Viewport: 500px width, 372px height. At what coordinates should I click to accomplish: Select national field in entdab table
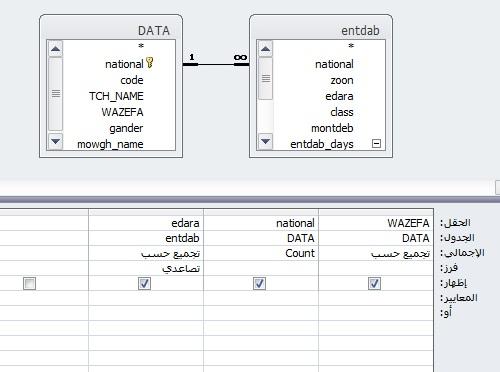coord(334,64)
